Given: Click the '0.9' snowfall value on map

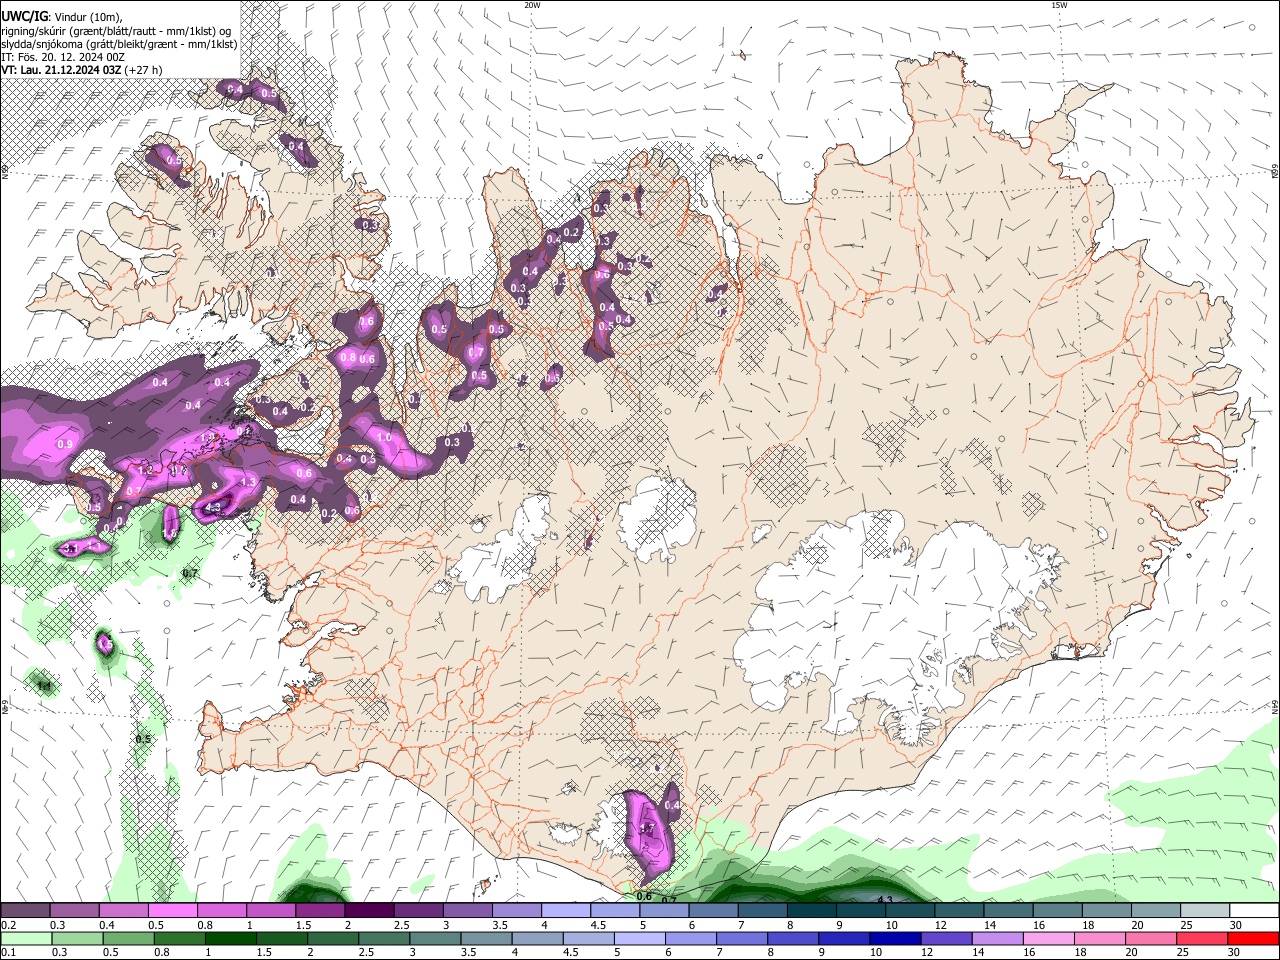Looking at the screenshot, I should 66,443.
